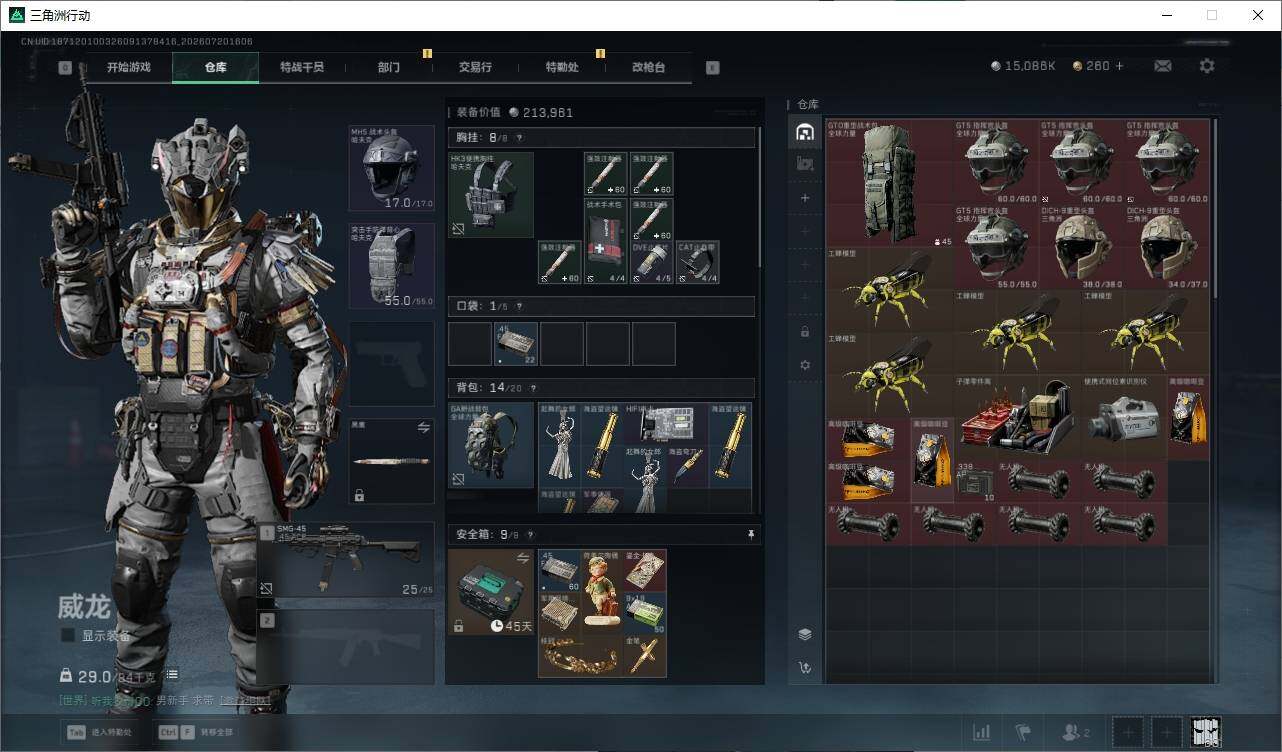Toggle swap arrows on safe box slot
Viewport: 1282px width, 752px height.
(x=522, y=558)
